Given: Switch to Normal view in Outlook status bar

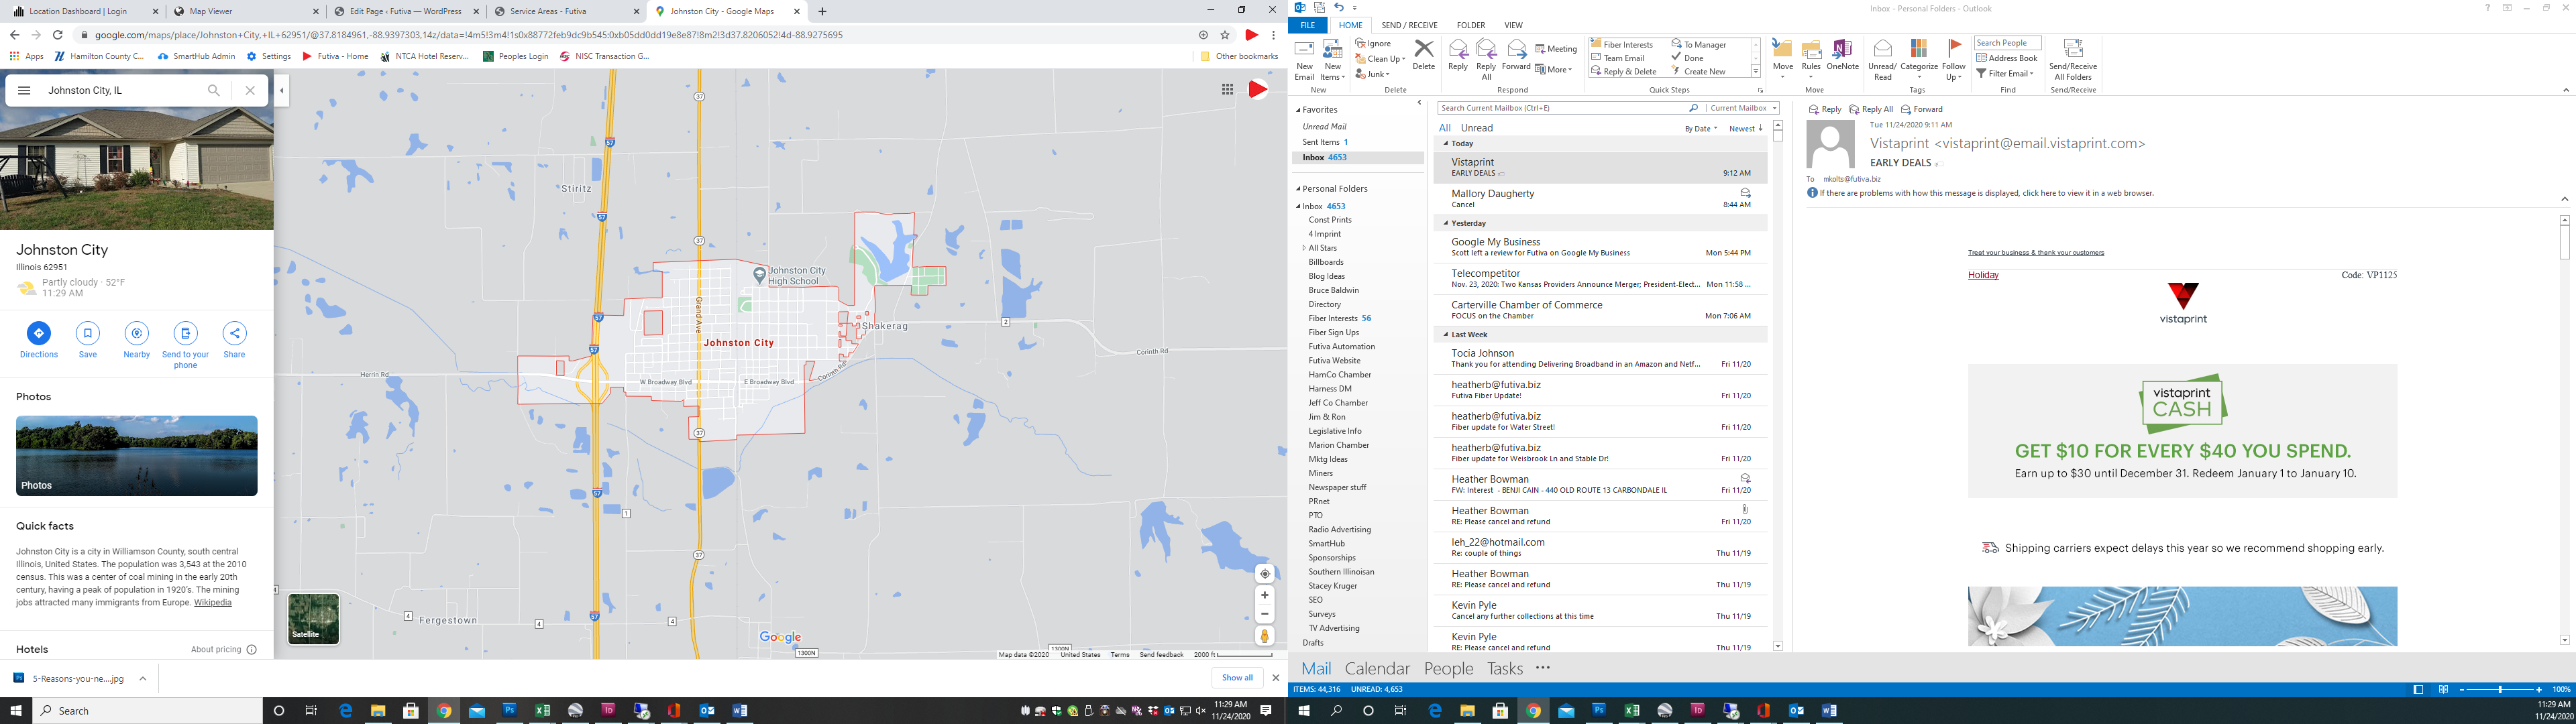Looking at the screenshot, I should tap(2418, 689).
